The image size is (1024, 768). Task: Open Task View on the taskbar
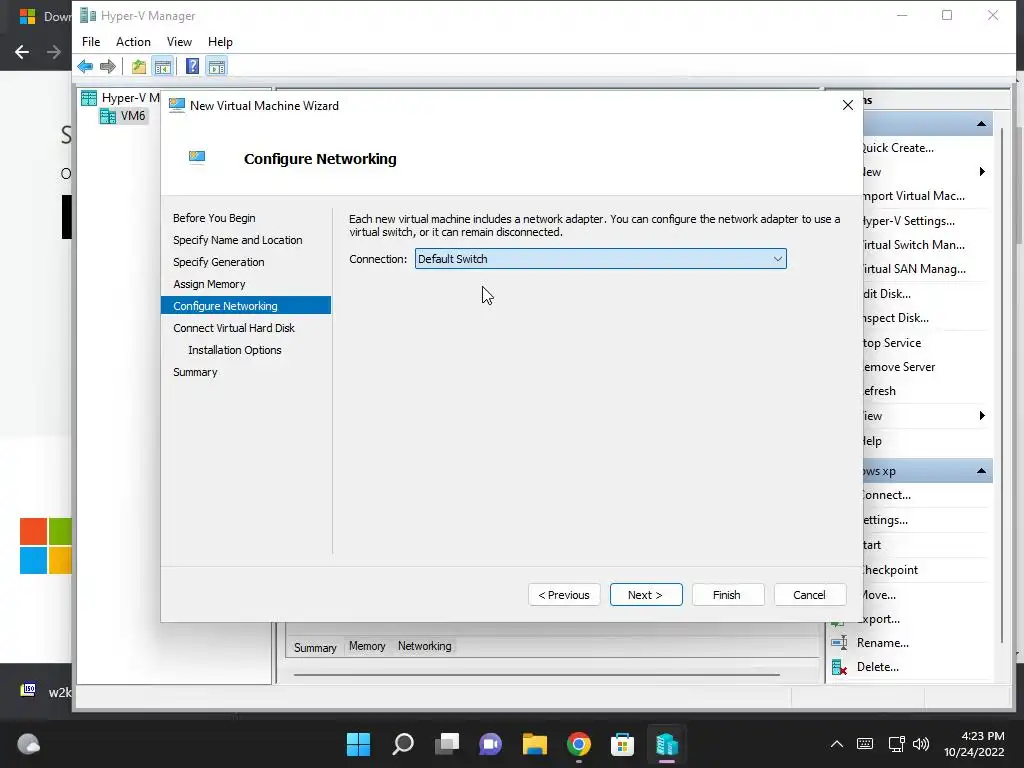(447, 744)
